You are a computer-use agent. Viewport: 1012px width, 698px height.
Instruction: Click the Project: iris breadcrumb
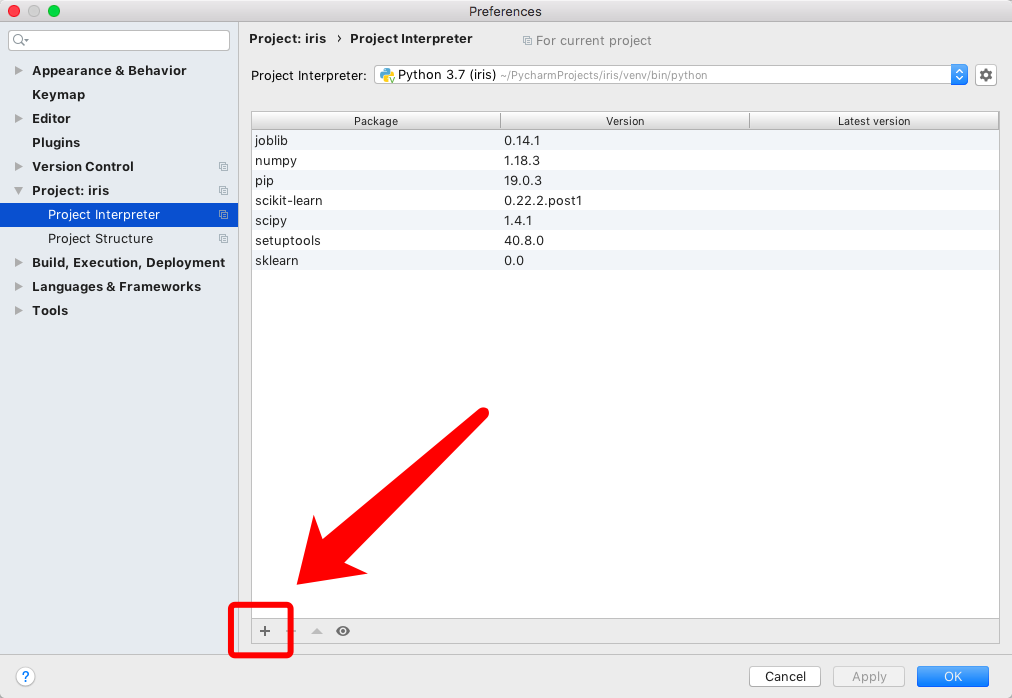(x=287, y=39)
